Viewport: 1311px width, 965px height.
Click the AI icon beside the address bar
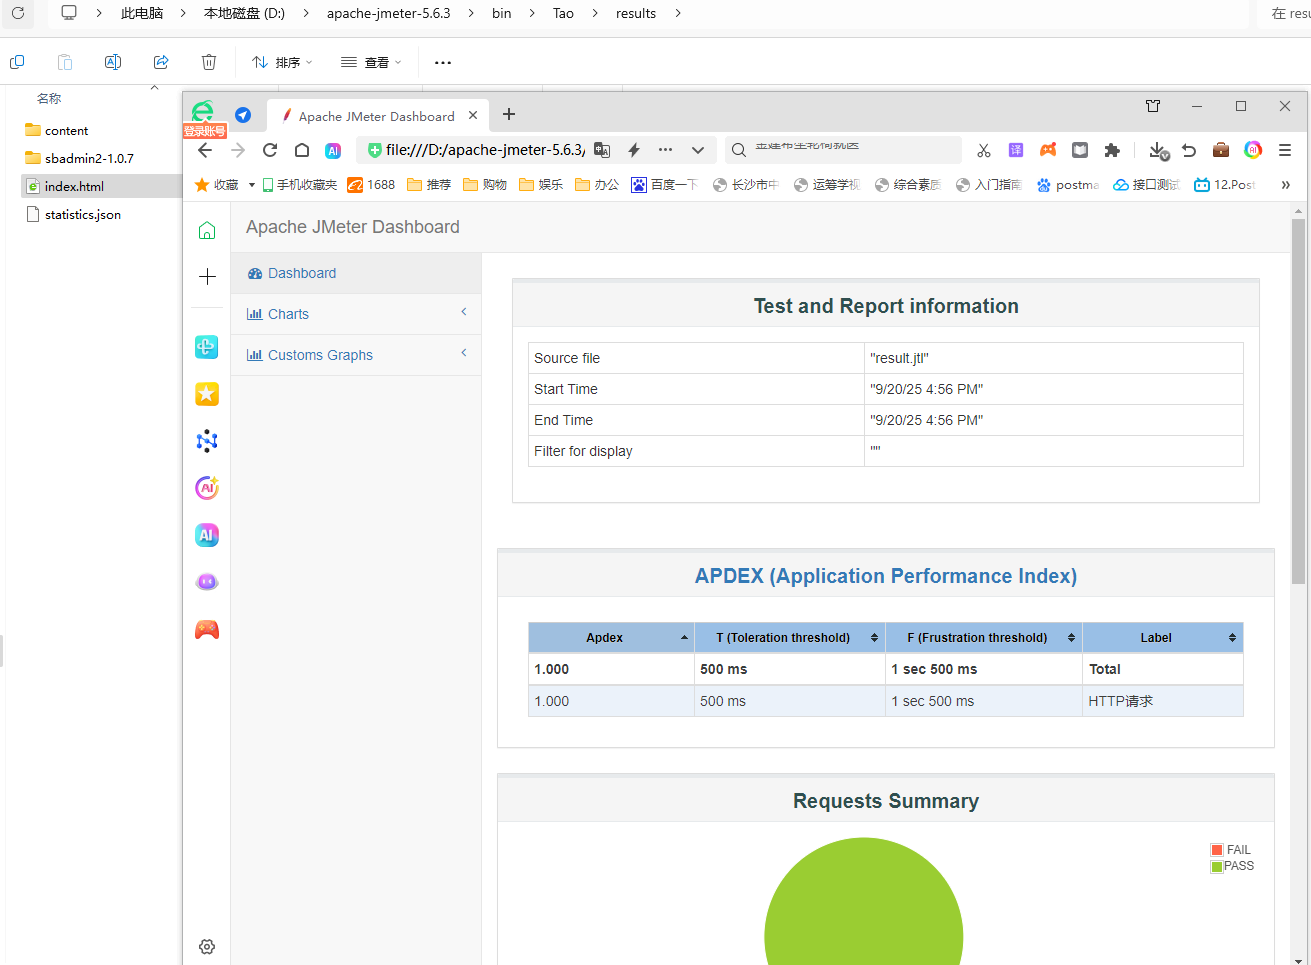click(x=333, y=151)
